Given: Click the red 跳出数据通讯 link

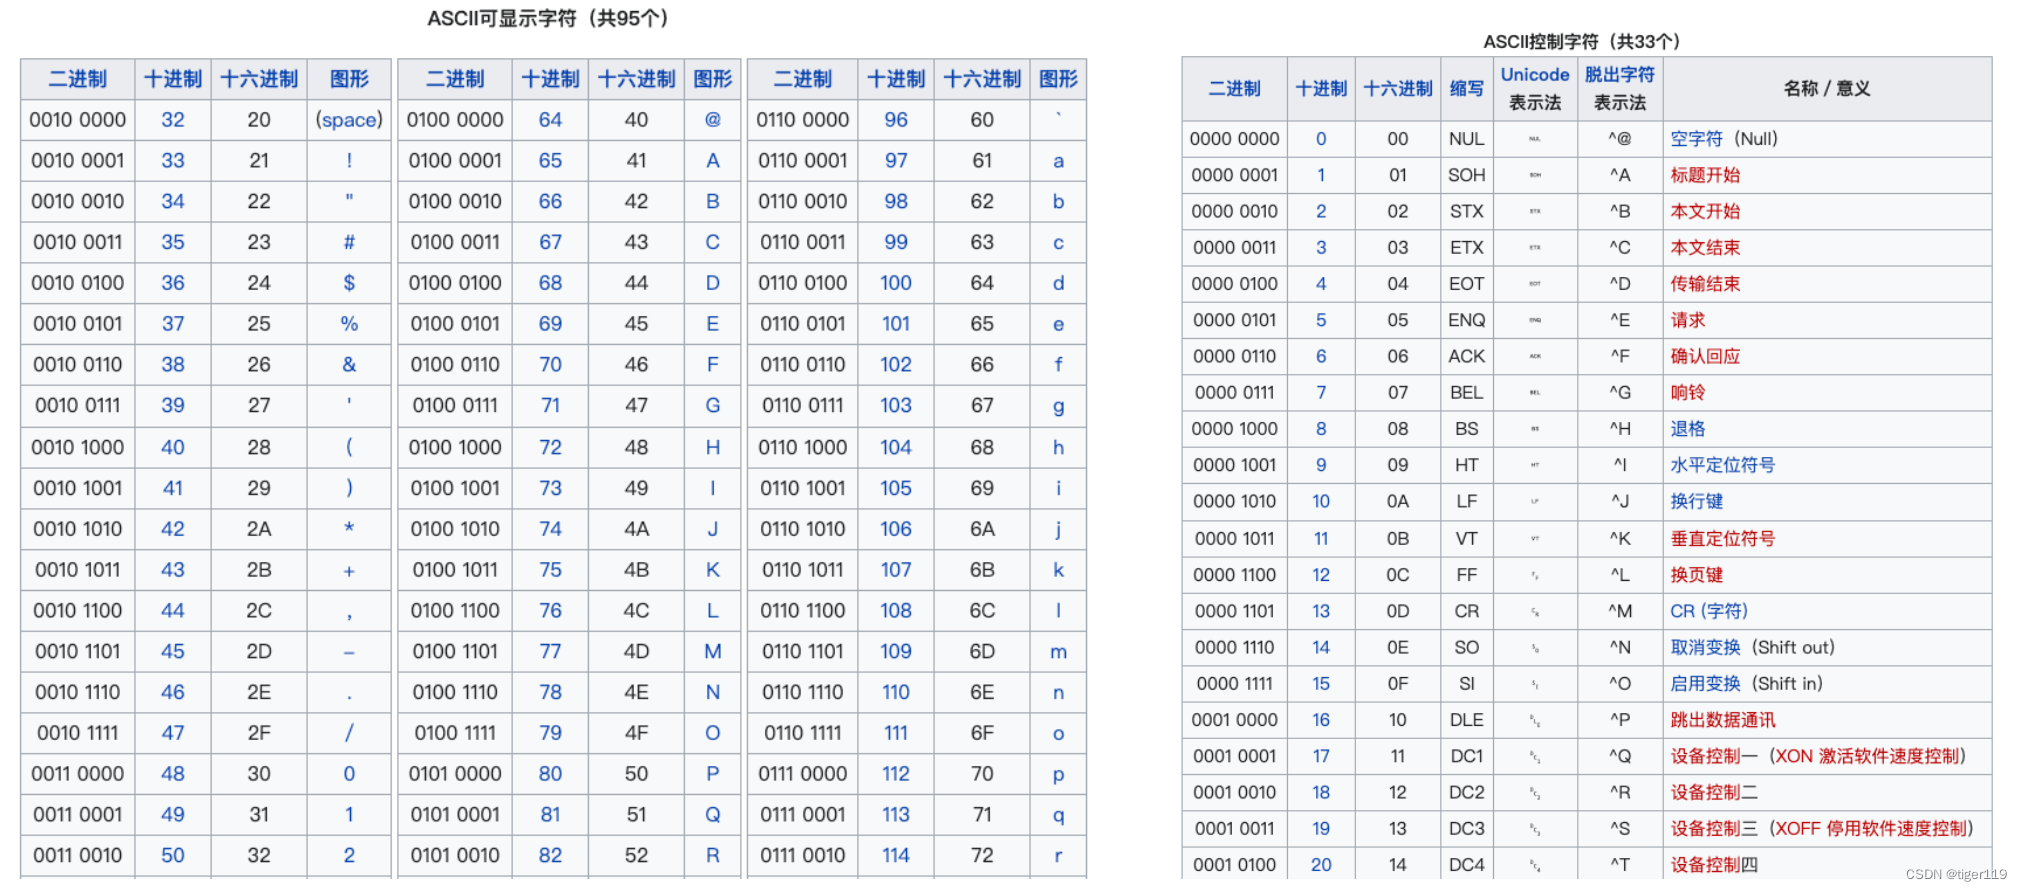Looking at the screenshot, I should click(x=1723, y=720).
